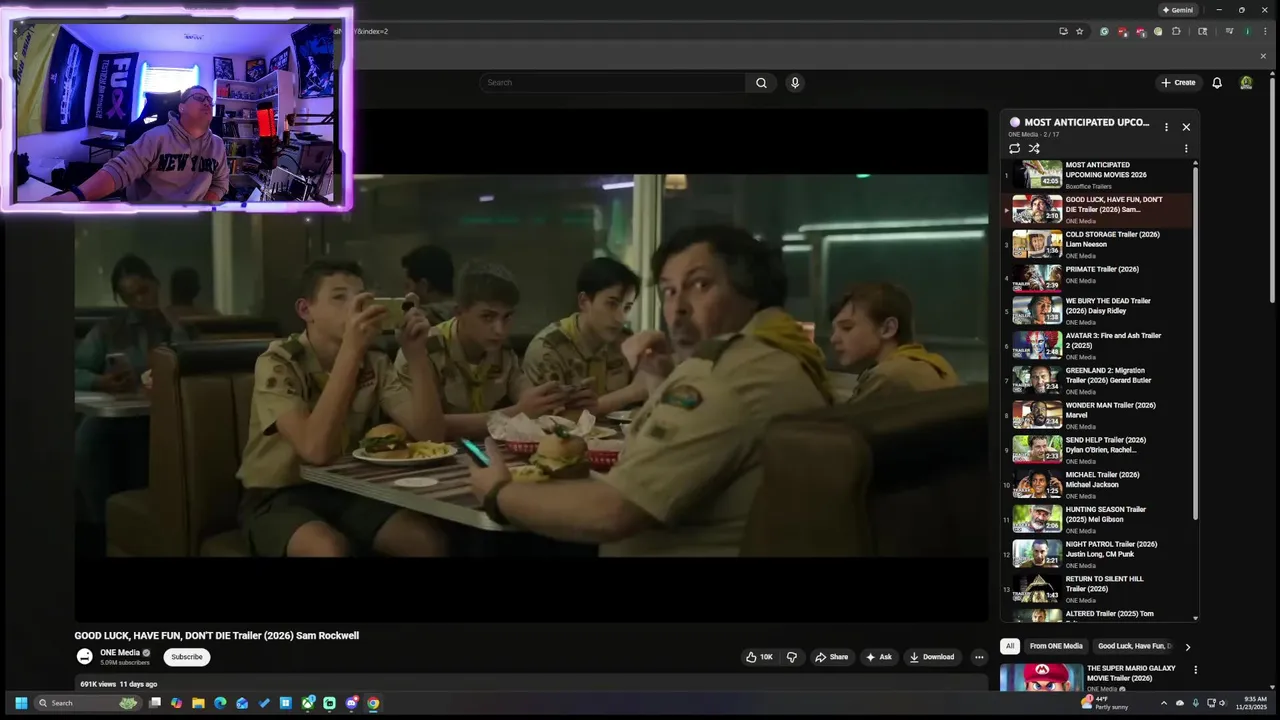
Task: Open volume control in system tray
Action: (x=1222, y=703)
